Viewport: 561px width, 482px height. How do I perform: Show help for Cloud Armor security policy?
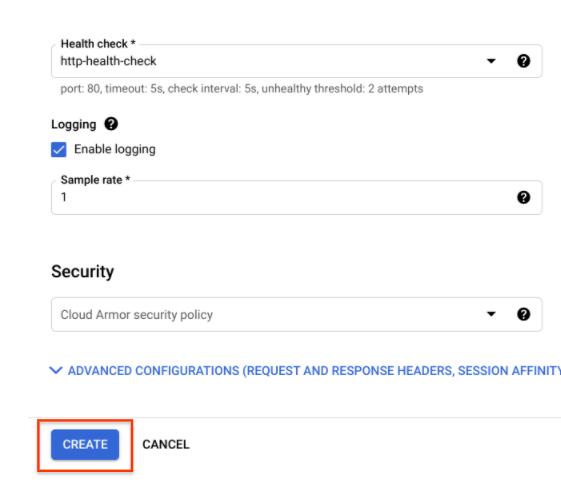(x=523, y=314)
